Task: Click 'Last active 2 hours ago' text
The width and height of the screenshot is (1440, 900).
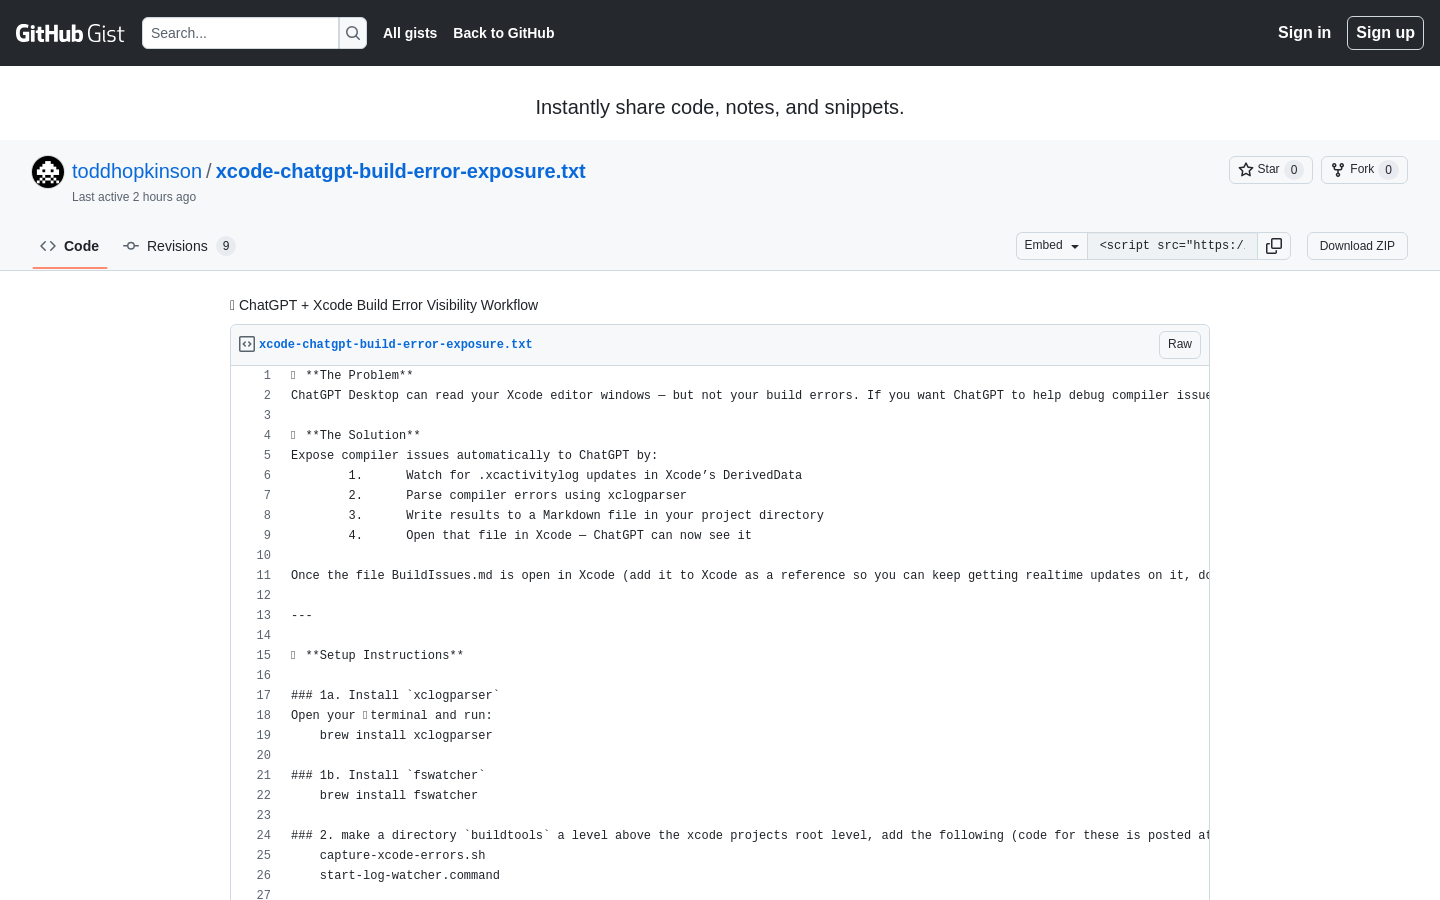Action: (x=134, y=197)
